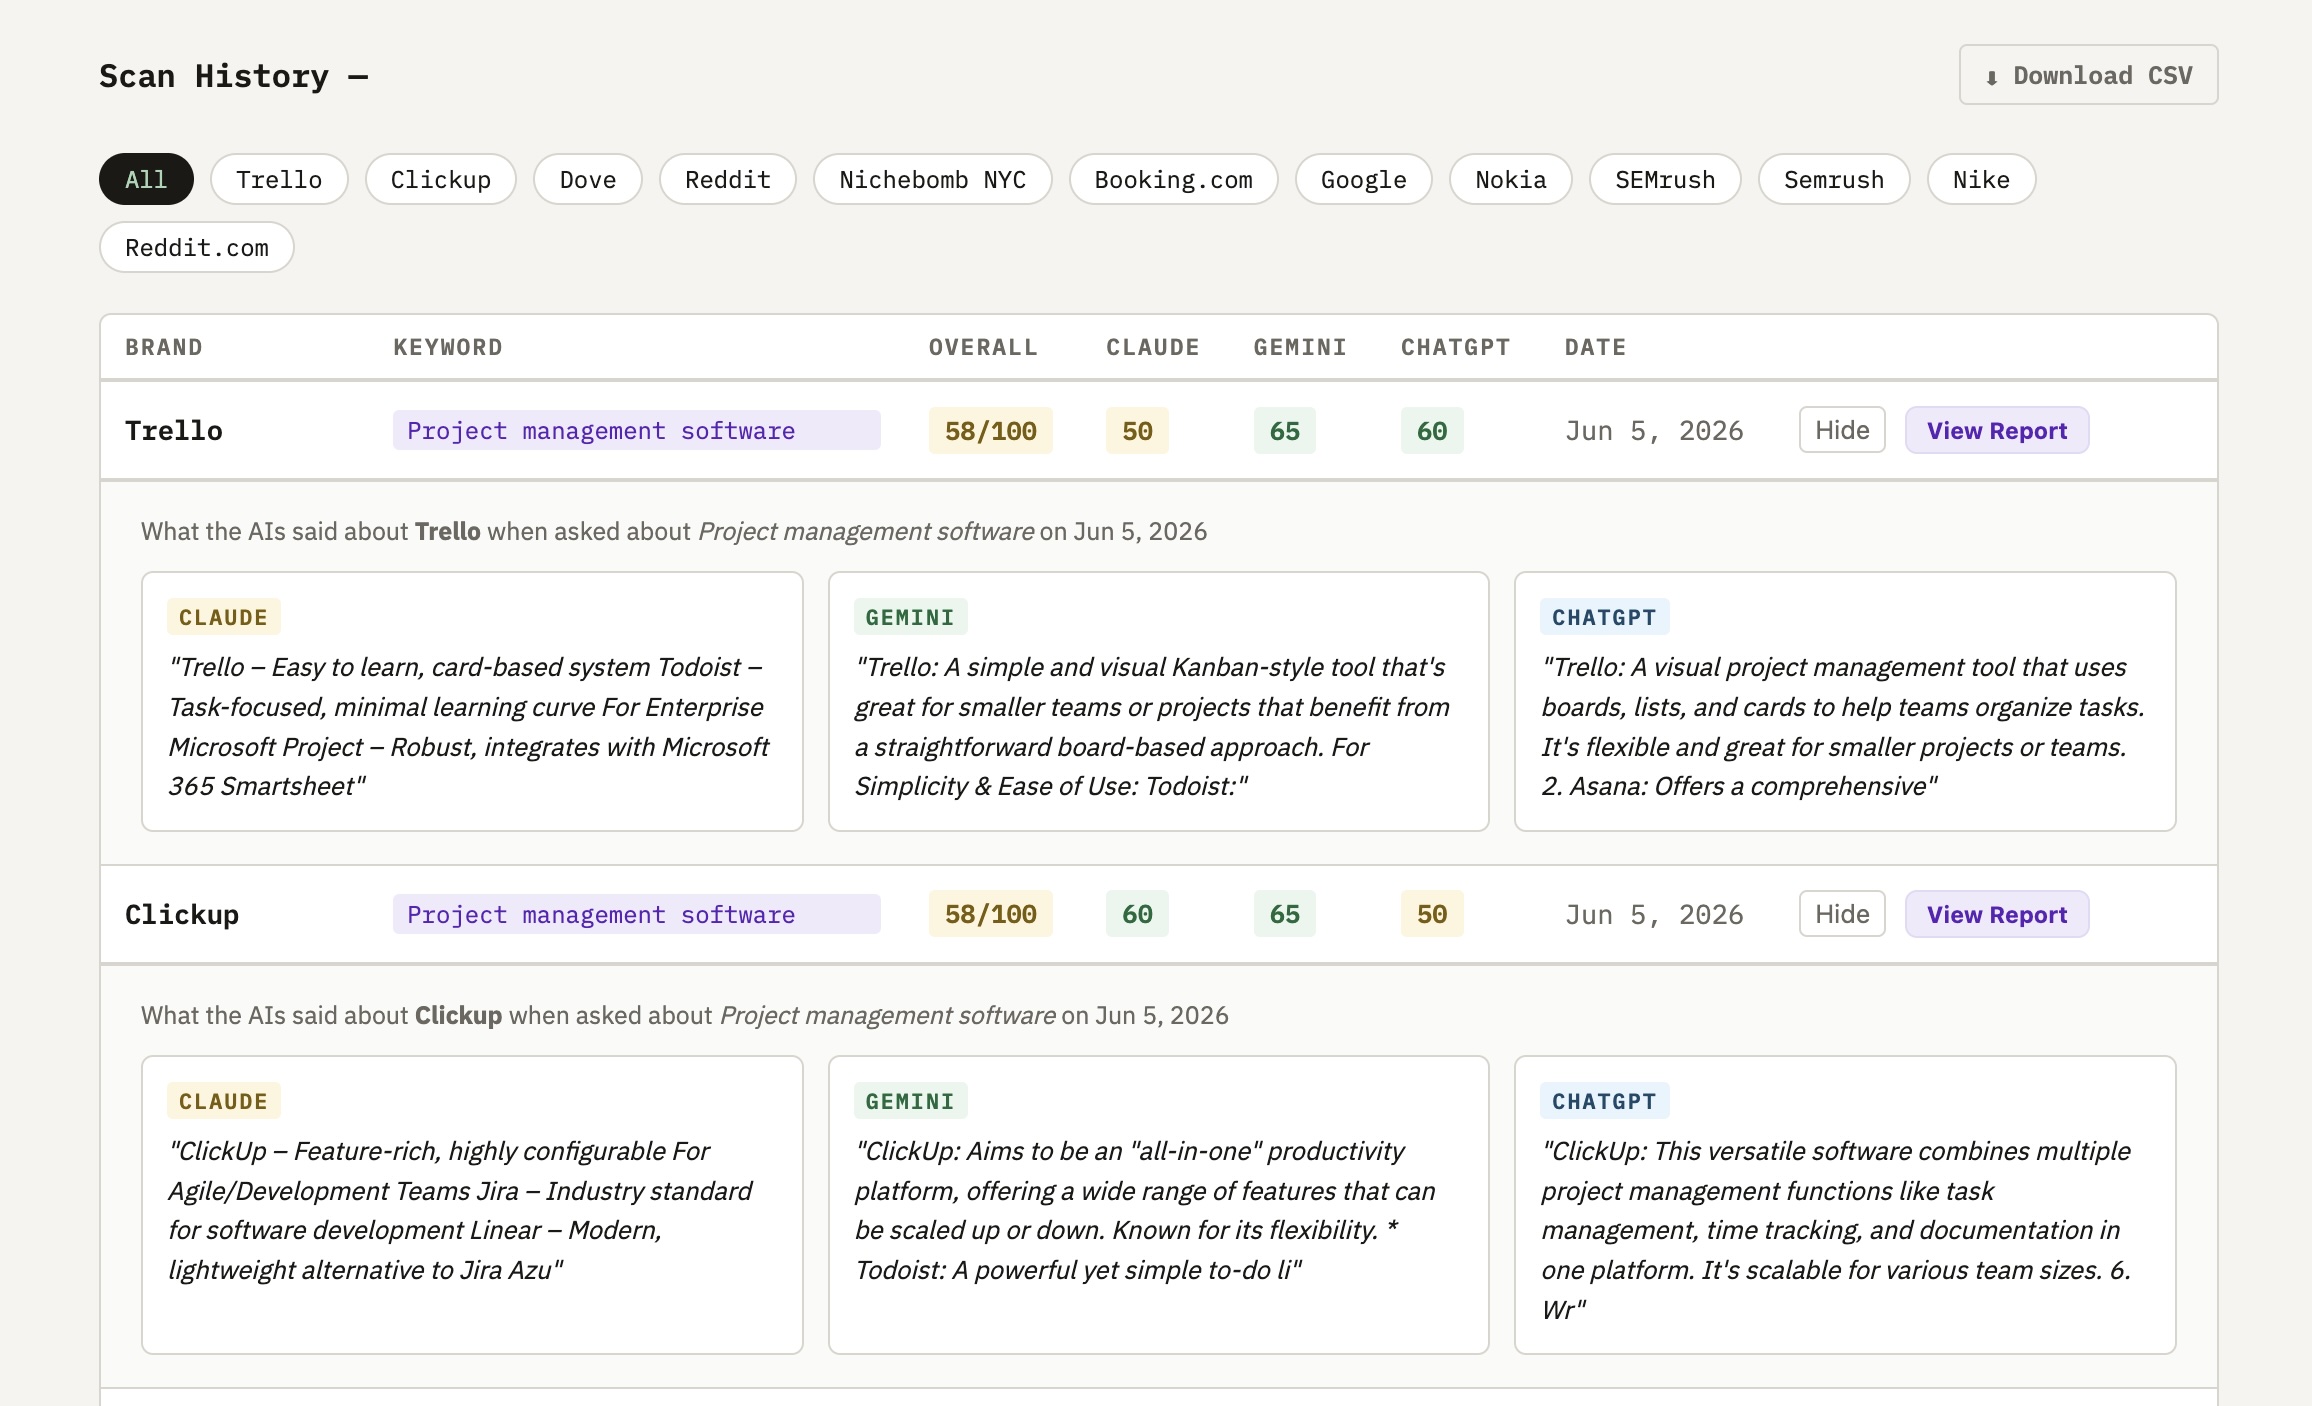Click the Clickup brand name cell

tap(182, 915)
